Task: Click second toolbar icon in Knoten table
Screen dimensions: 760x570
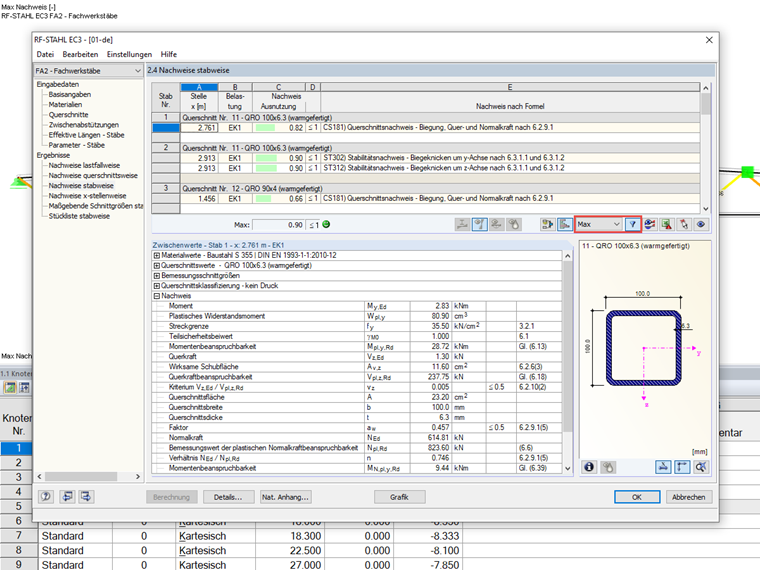Action: tap(24, 387)
